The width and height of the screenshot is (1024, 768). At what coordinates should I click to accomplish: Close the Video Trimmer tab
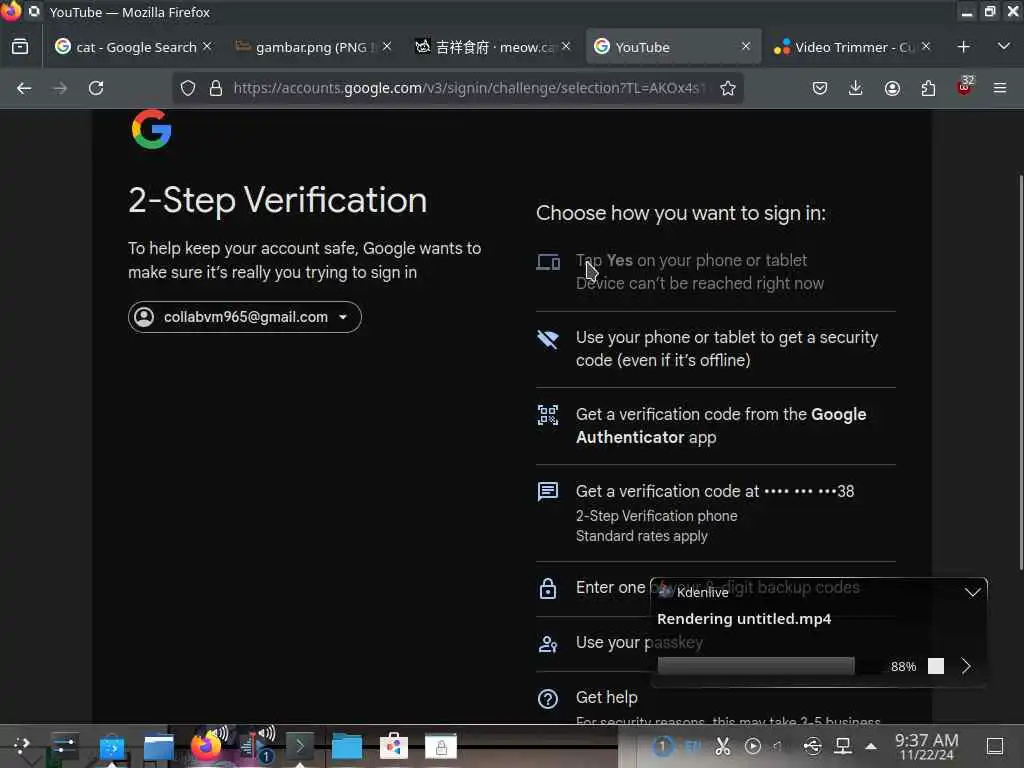tap(925, 46)
